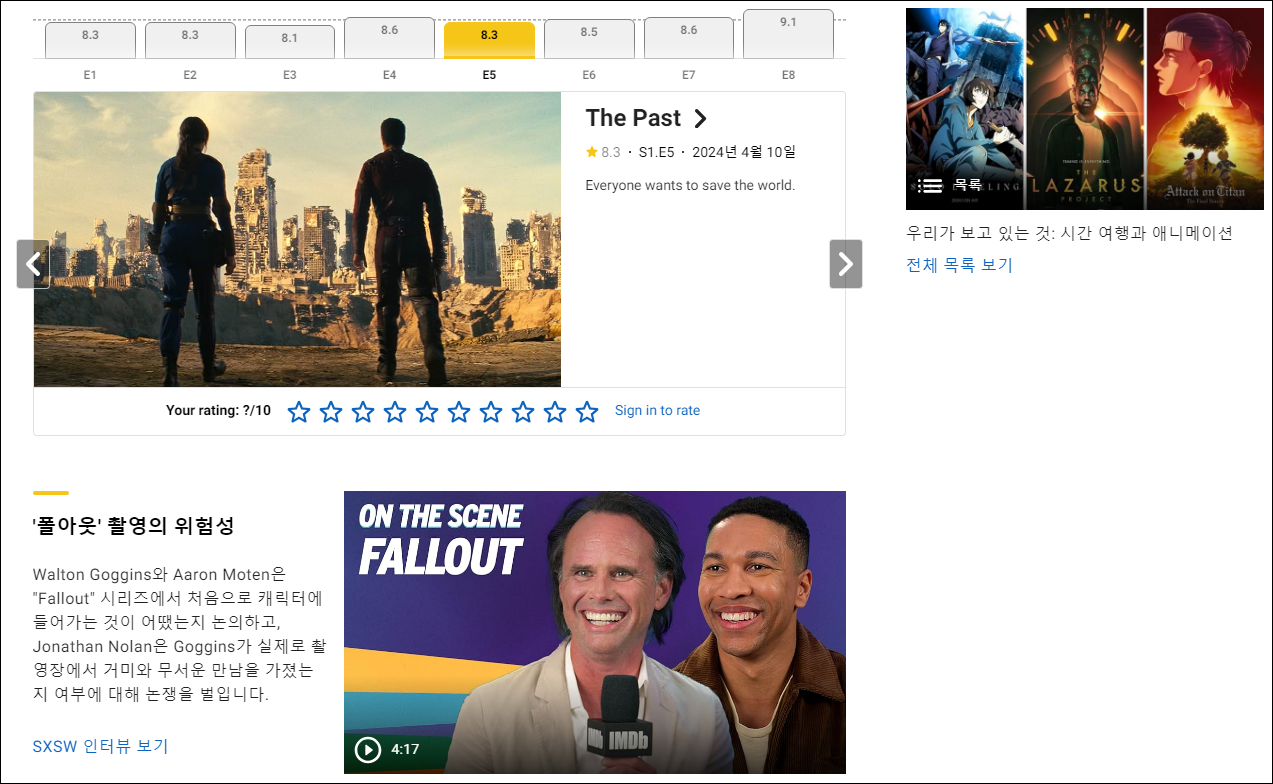
Task: Rate episode 5 stars
Action: tap(427, 411)
